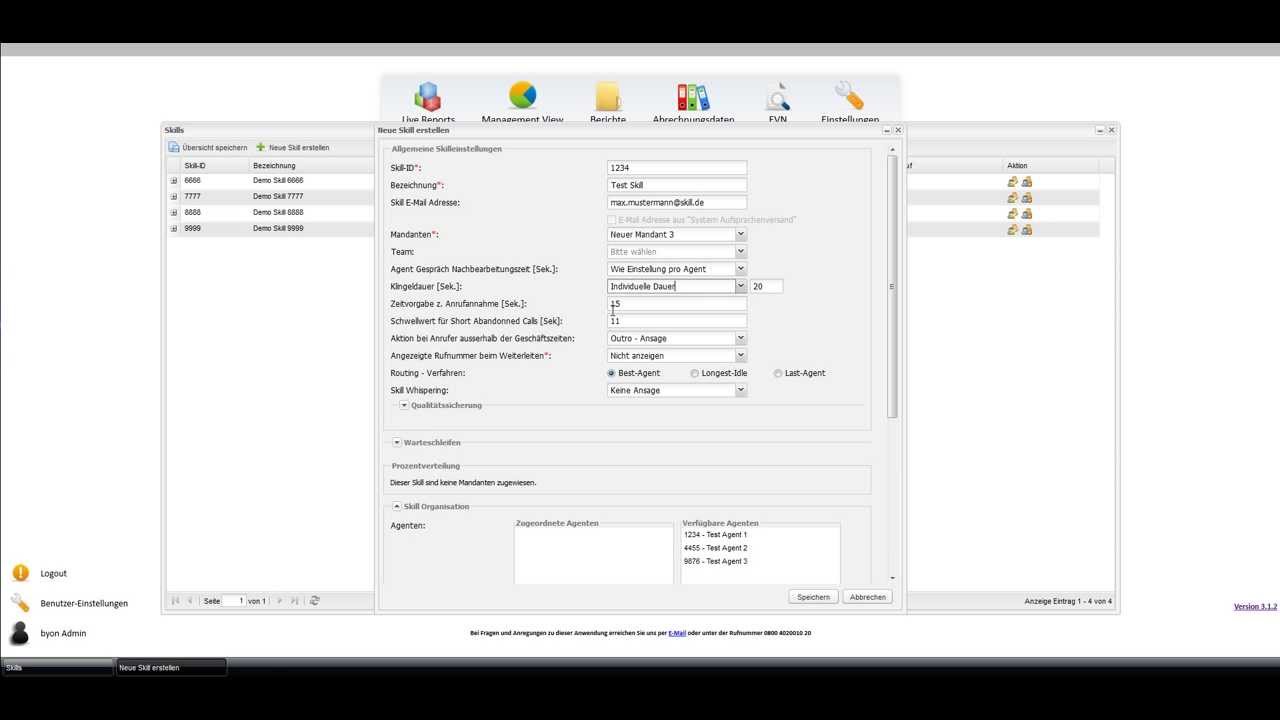Select agent 9876 - Test Agent 3
This screenshot has height=720, width=1280.
click(715, 561)
